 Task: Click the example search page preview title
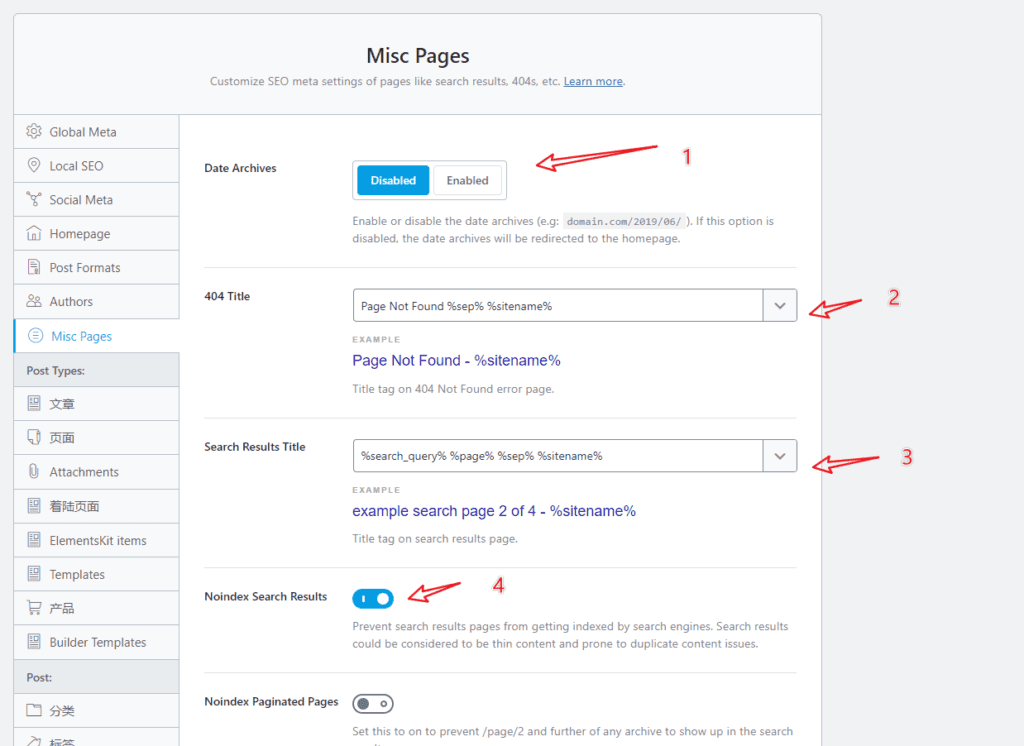[x=494, y=511]
